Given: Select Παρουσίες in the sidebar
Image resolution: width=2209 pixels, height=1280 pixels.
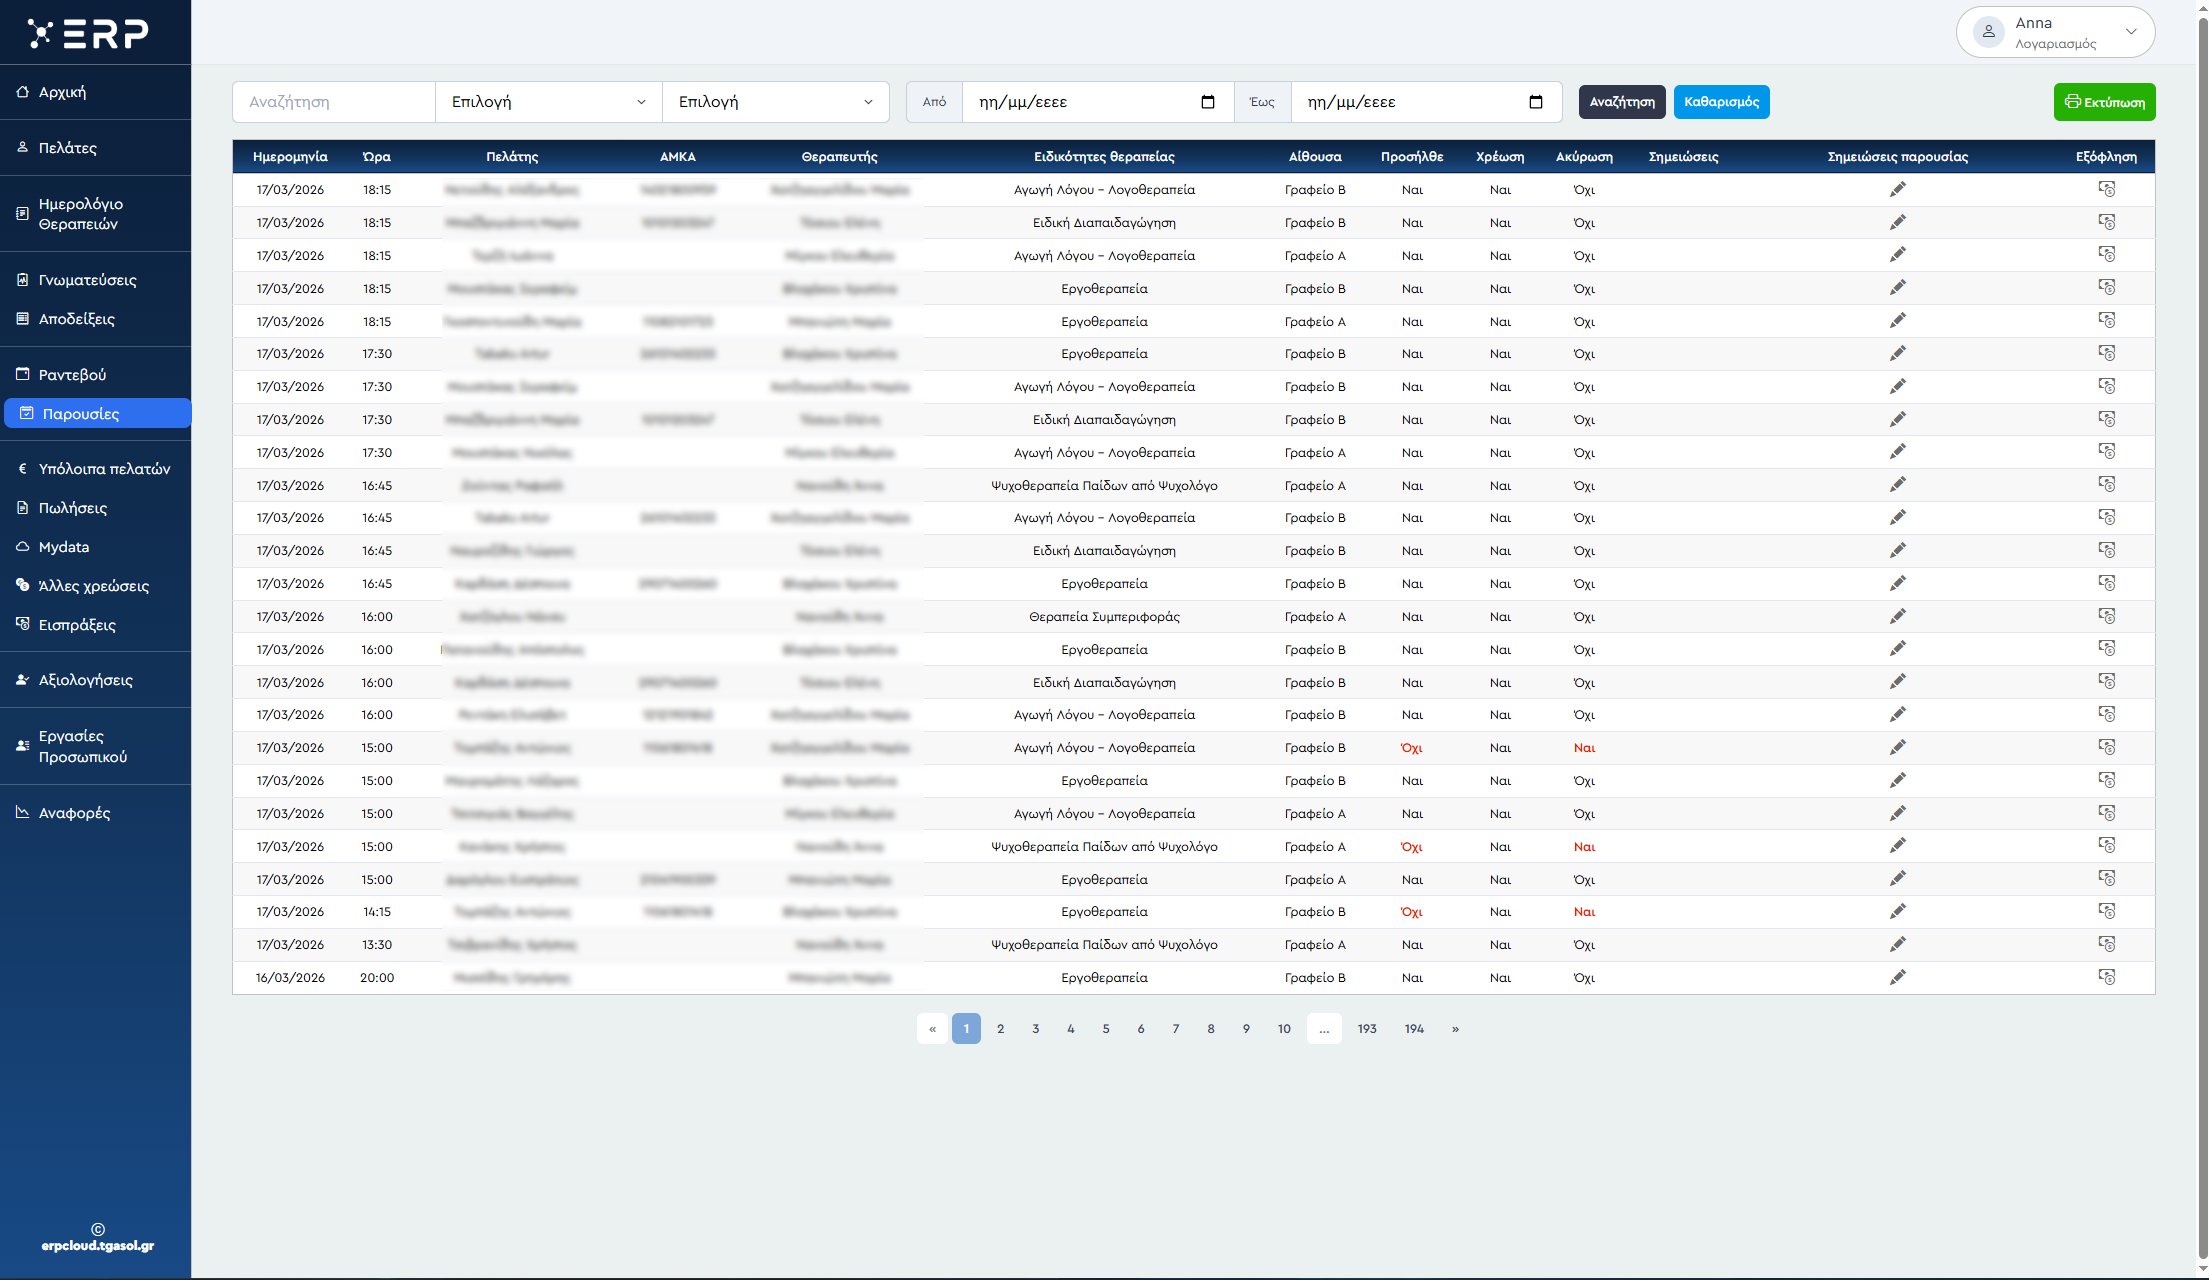Looking at the screenshot, I should tap(97, 413).
